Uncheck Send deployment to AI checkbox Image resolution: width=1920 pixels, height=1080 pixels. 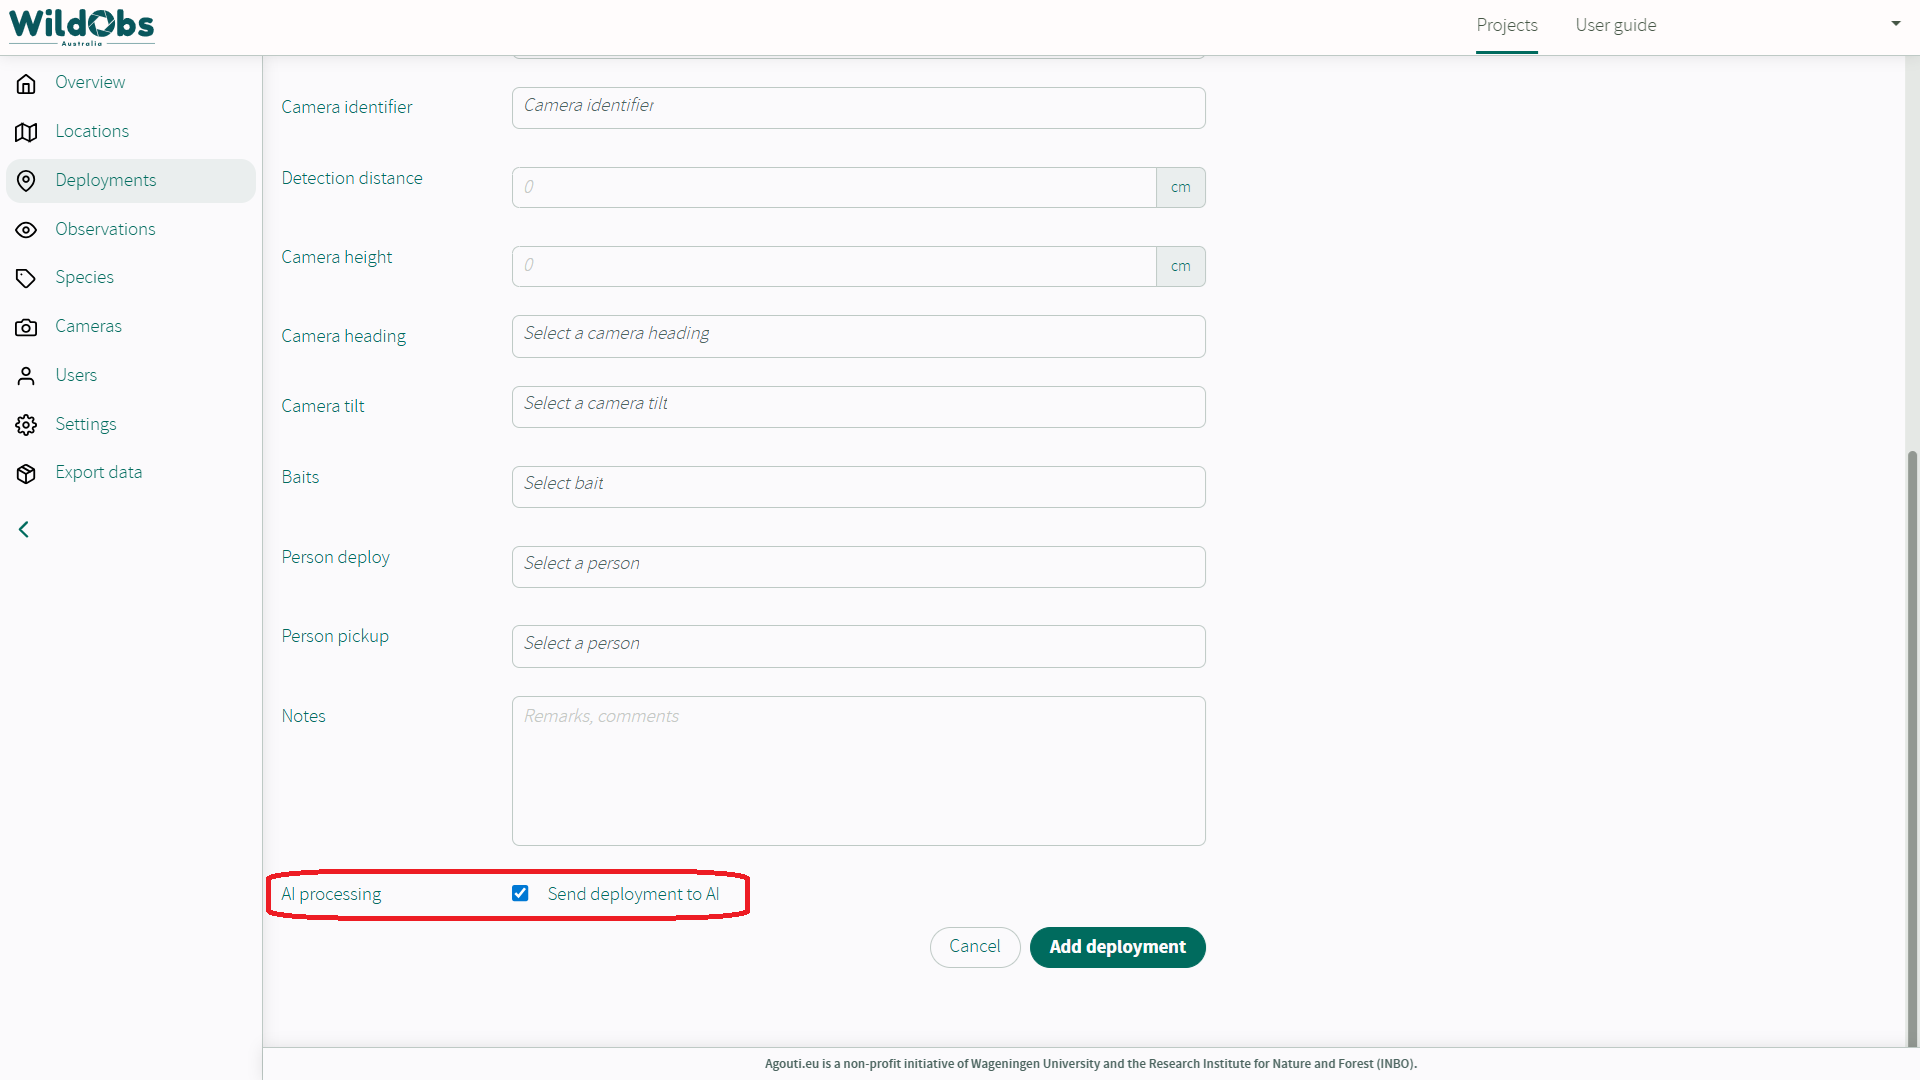[520, 893]
